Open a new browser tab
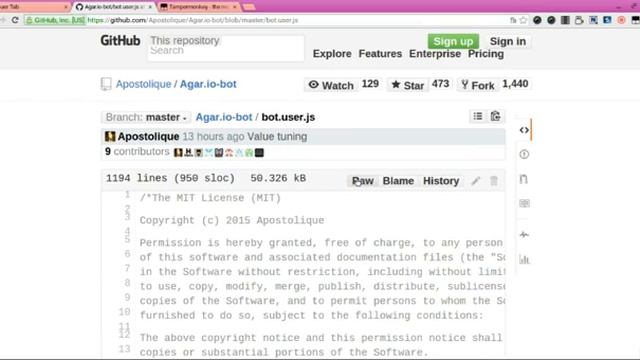 click(x=249, y=7)
